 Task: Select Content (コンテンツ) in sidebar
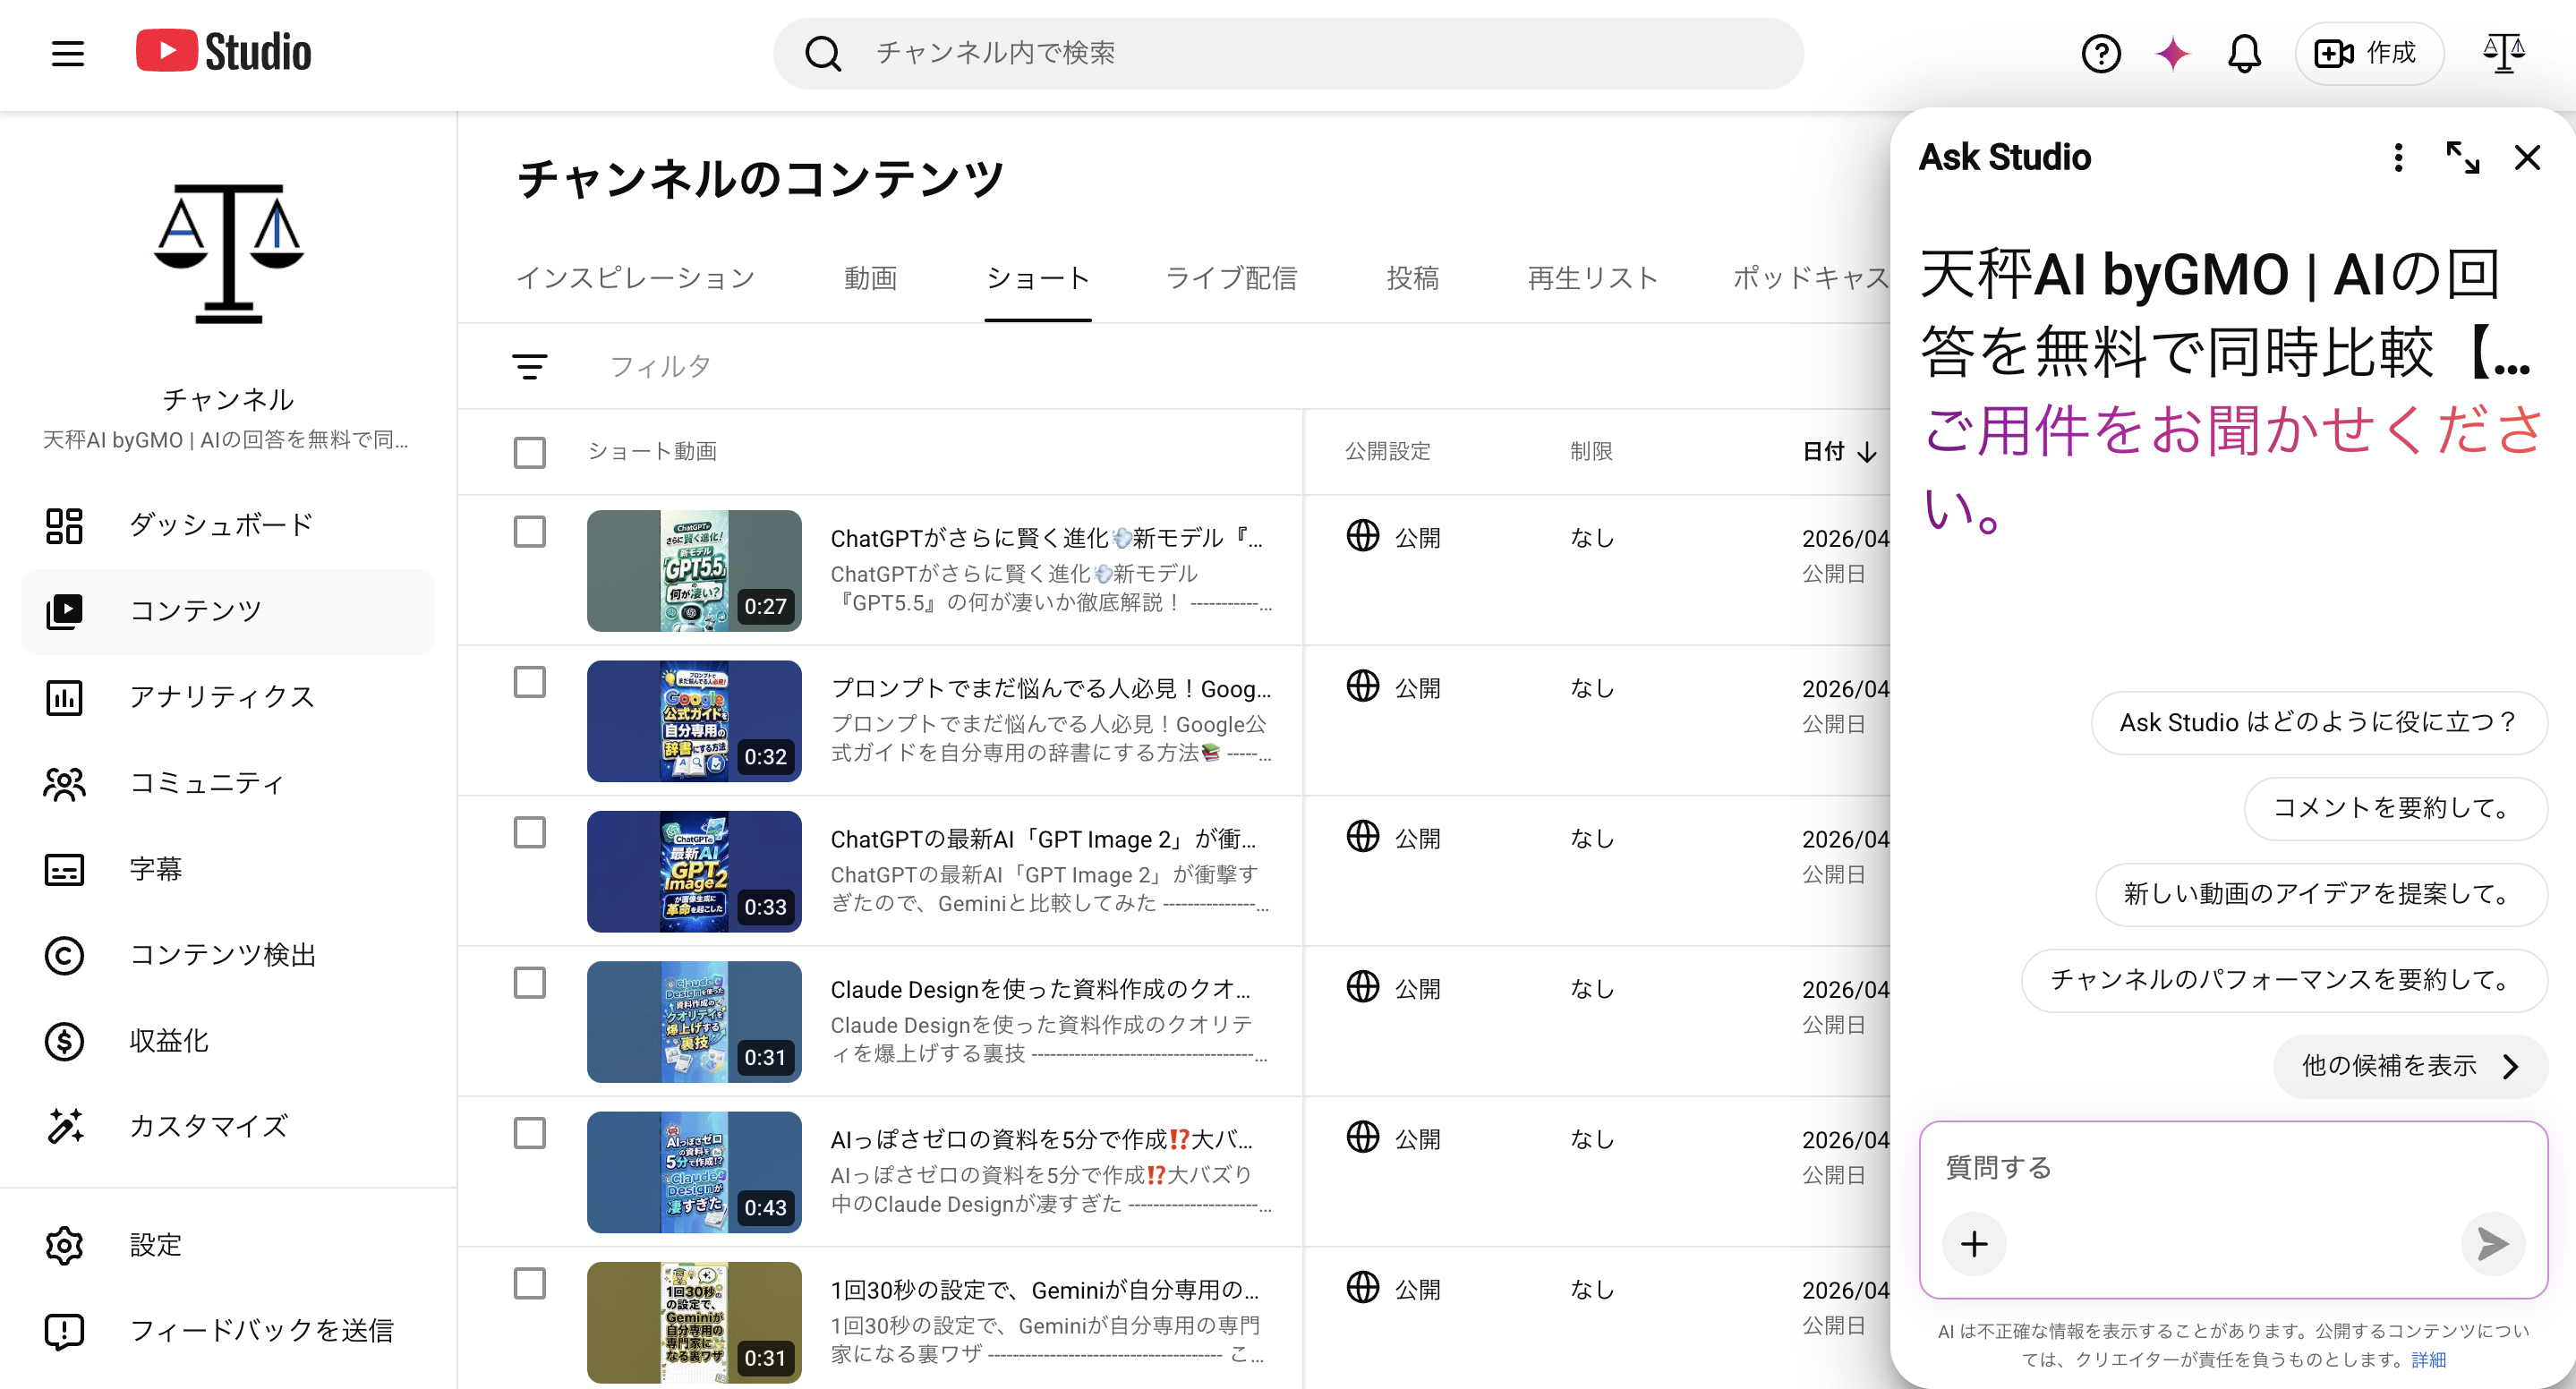228,611
